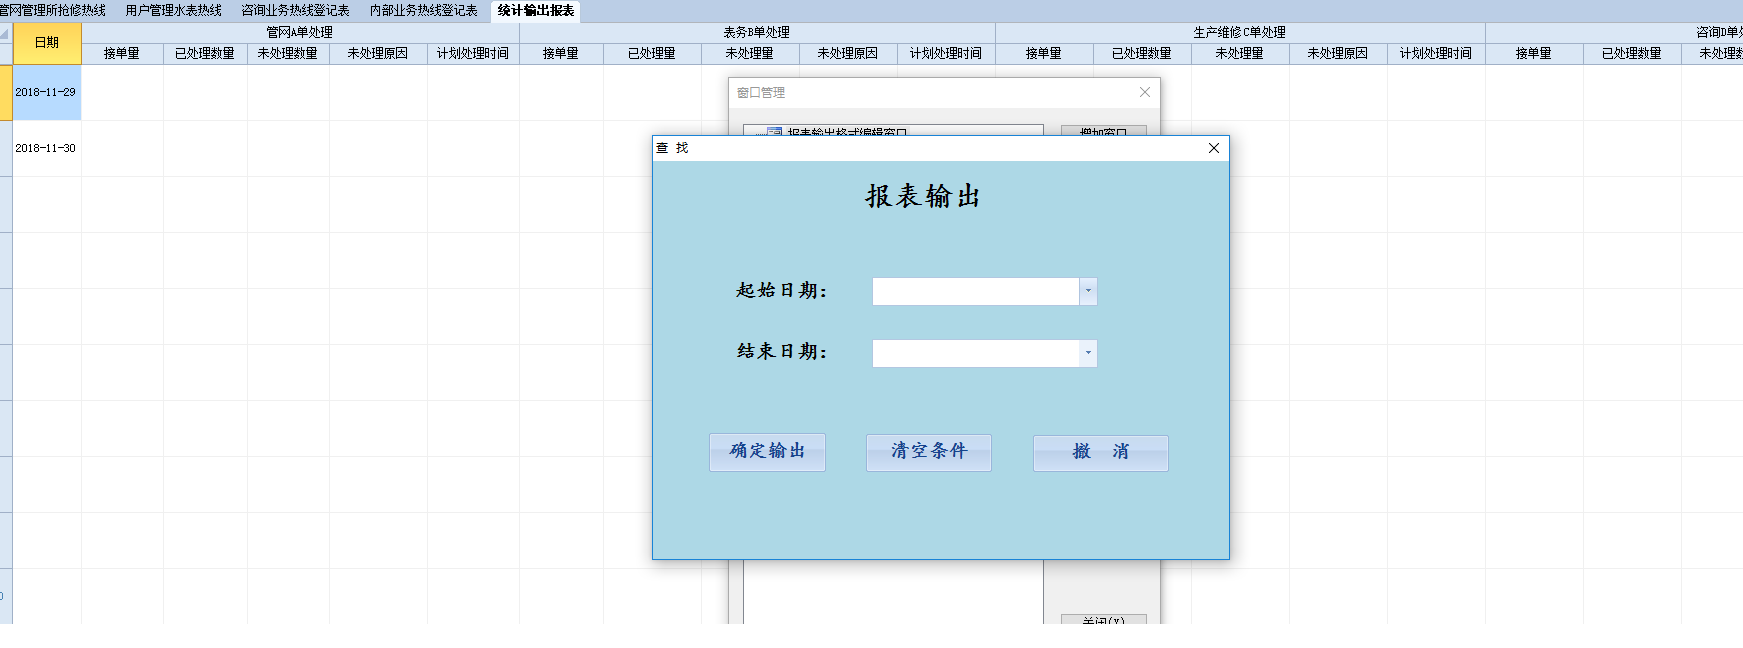Switch to the 内部业务热线登记表 tab

(x=424, y=10)
